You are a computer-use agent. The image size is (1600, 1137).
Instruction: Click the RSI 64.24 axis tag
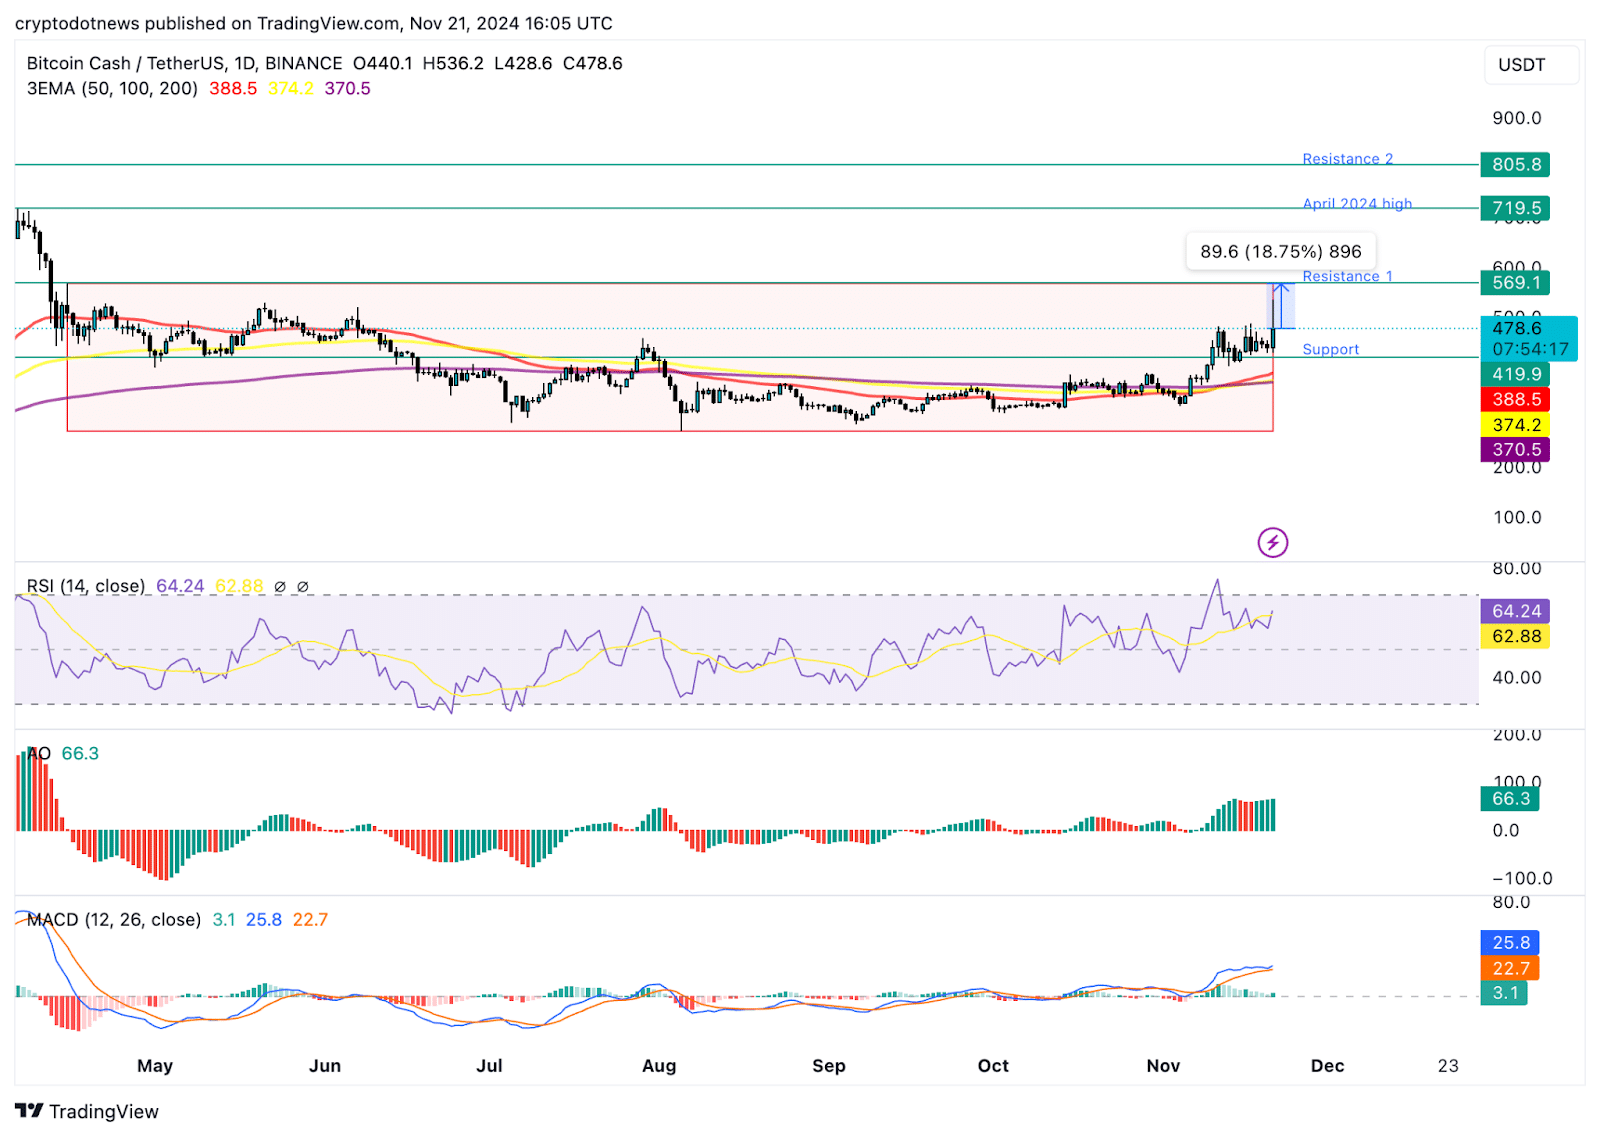click(x=1515, y=611)
